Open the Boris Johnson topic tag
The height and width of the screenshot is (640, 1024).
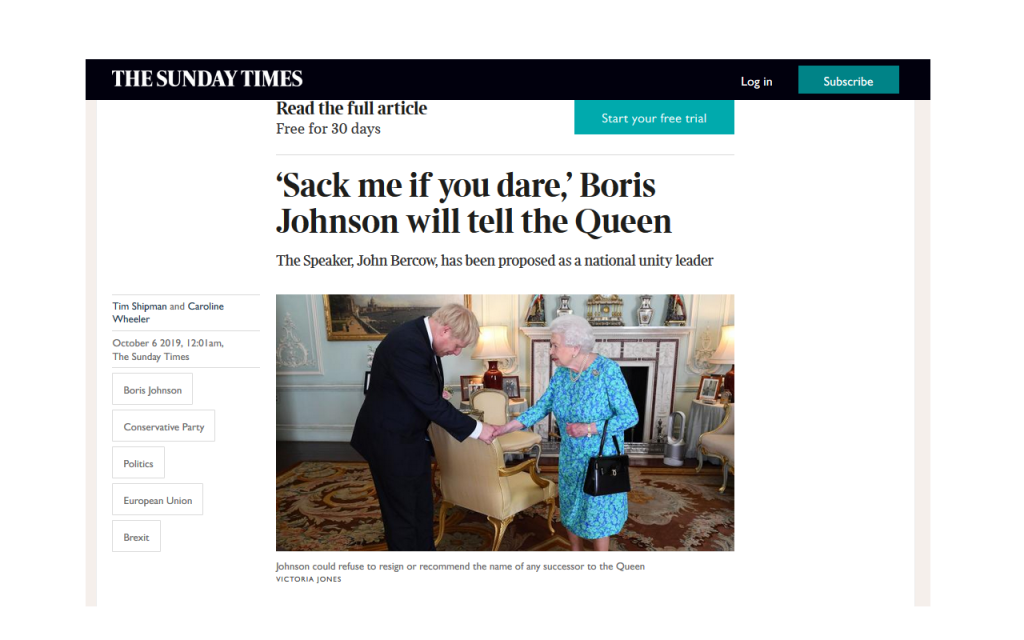pyautogui.click(x=152, y=390)
